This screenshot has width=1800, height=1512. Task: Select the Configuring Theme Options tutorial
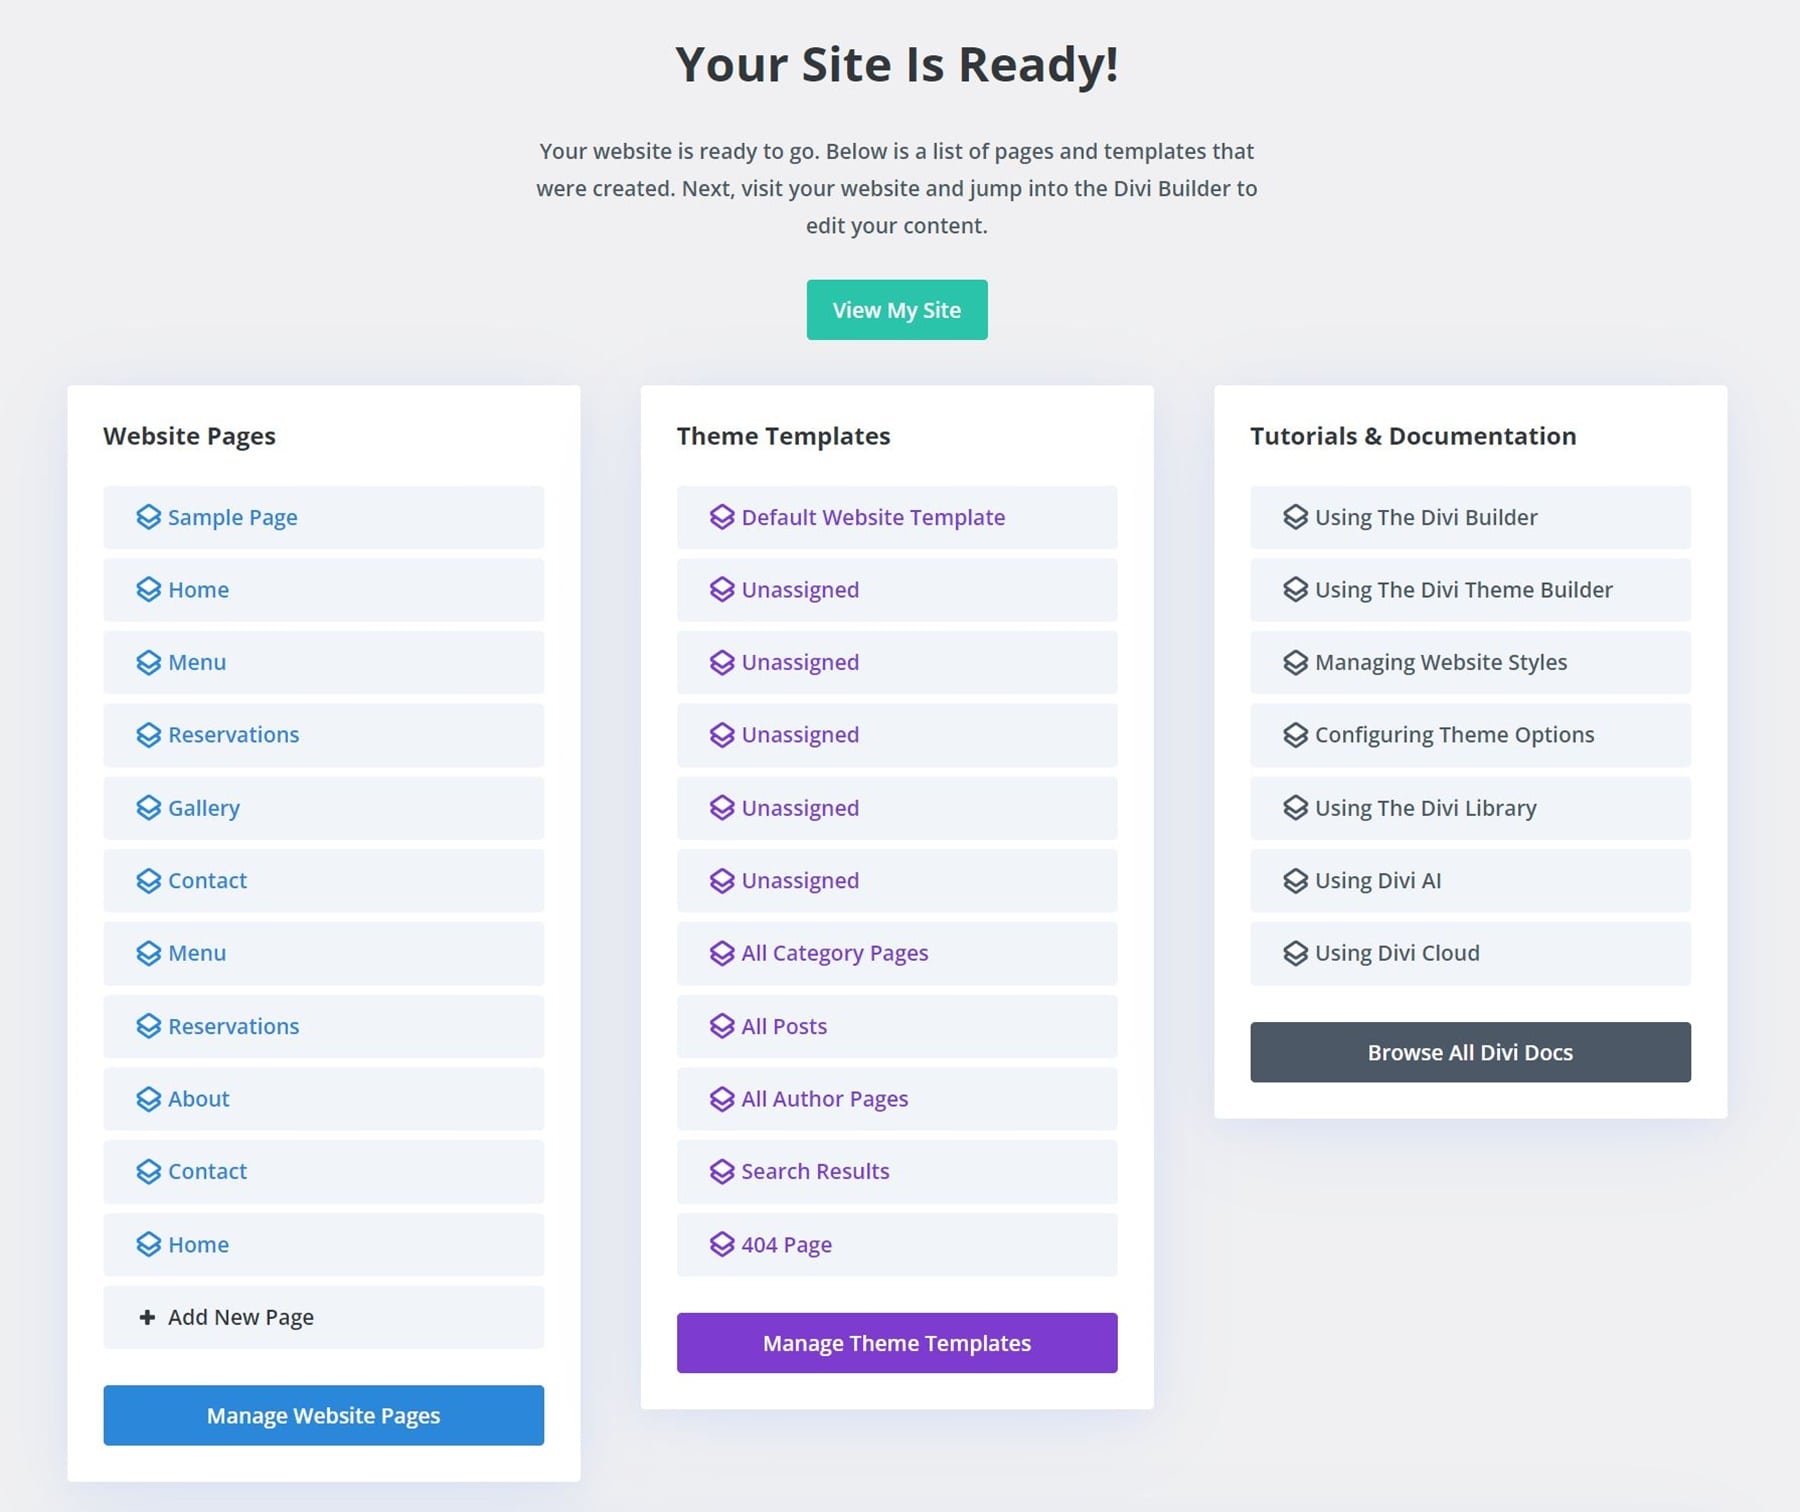[1454, 734]
